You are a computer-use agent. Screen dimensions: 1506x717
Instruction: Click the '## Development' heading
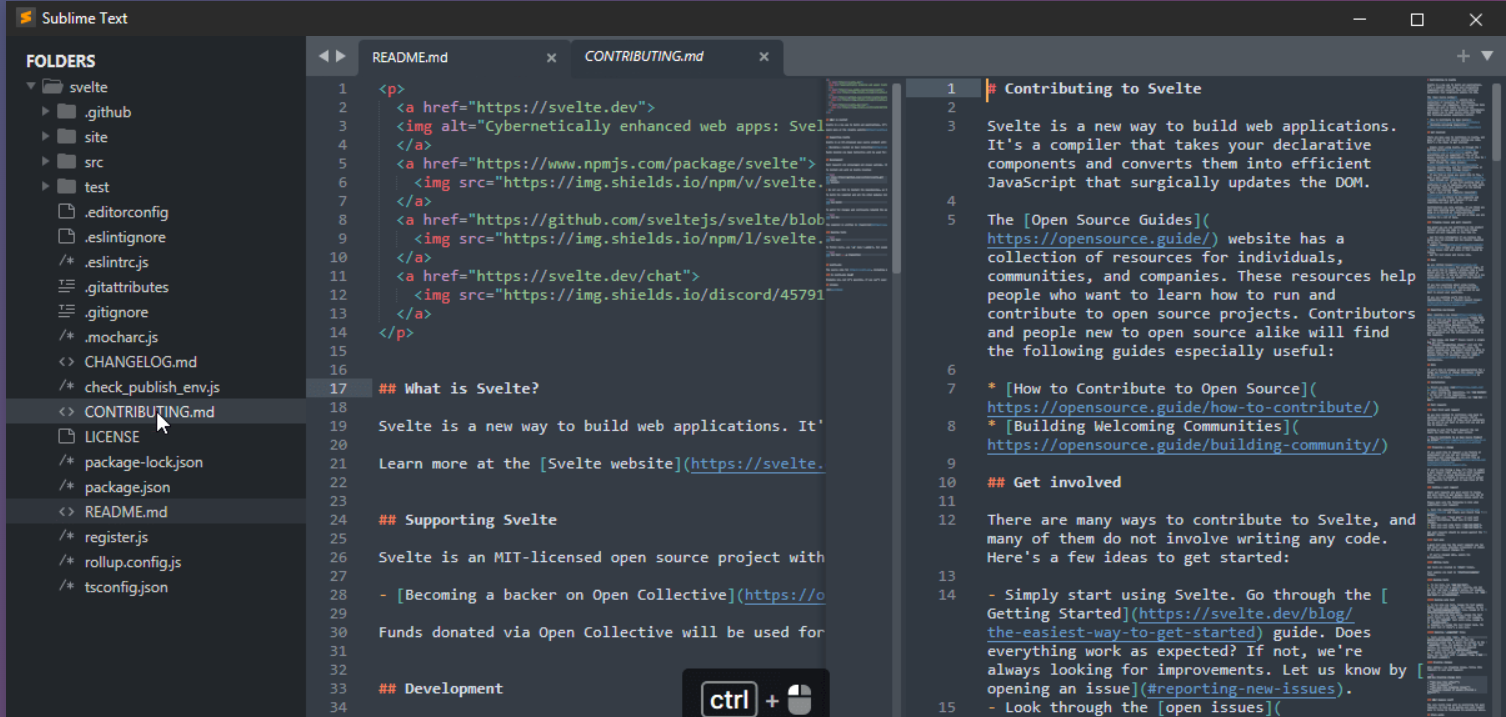tap(441, 688)
